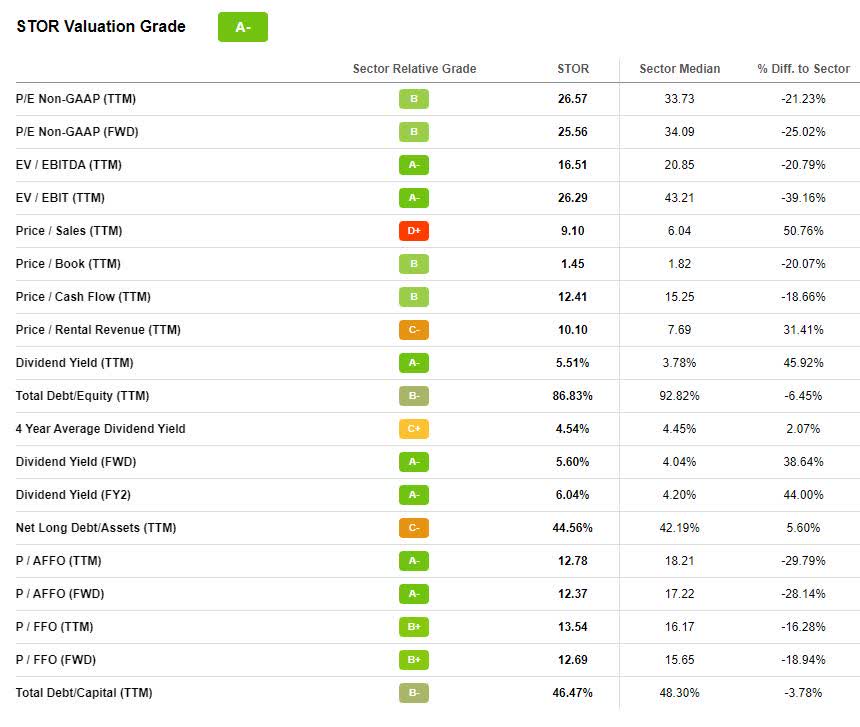Image resolution: width=860 pixels, height=727 pixels.
Task: Click the overall A- valuation grade badge
Action: coord(243,27)
